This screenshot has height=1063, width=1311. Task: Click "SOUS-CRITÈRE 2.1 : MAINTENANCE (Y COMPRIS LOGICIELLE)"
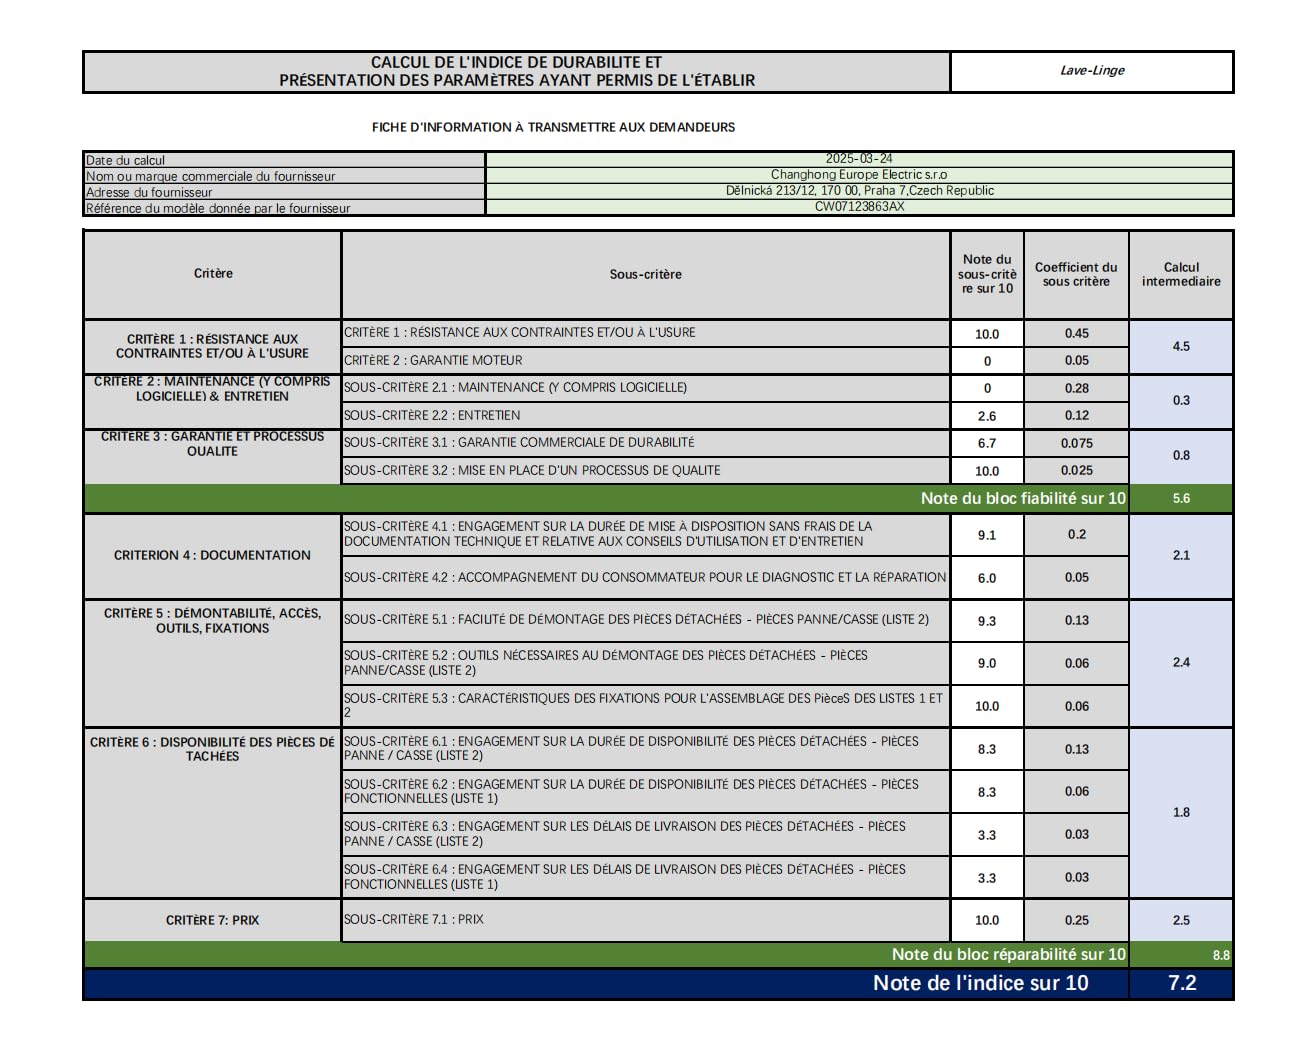tap(515, 387)
